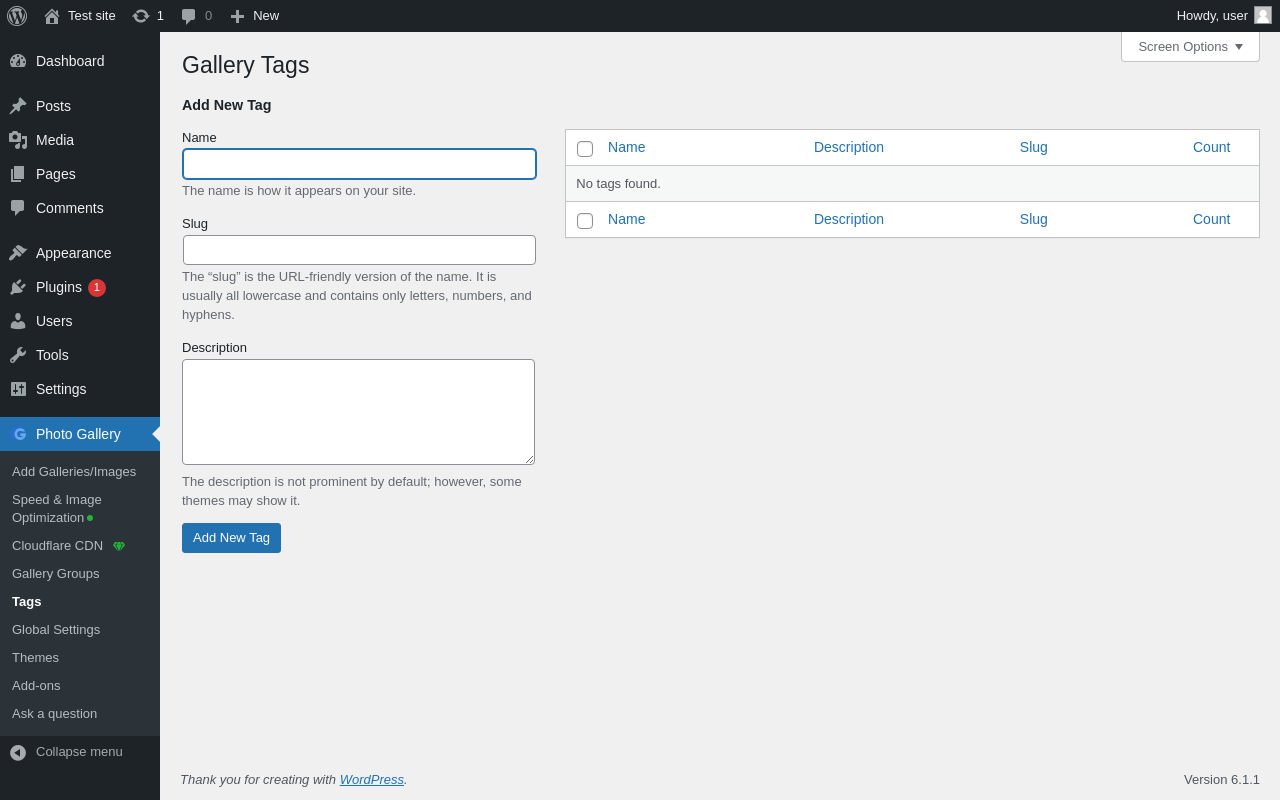Open Comments in admin menu
Image resolution: width=1280 pixels, height=800 pixels.
pos(80,208)
